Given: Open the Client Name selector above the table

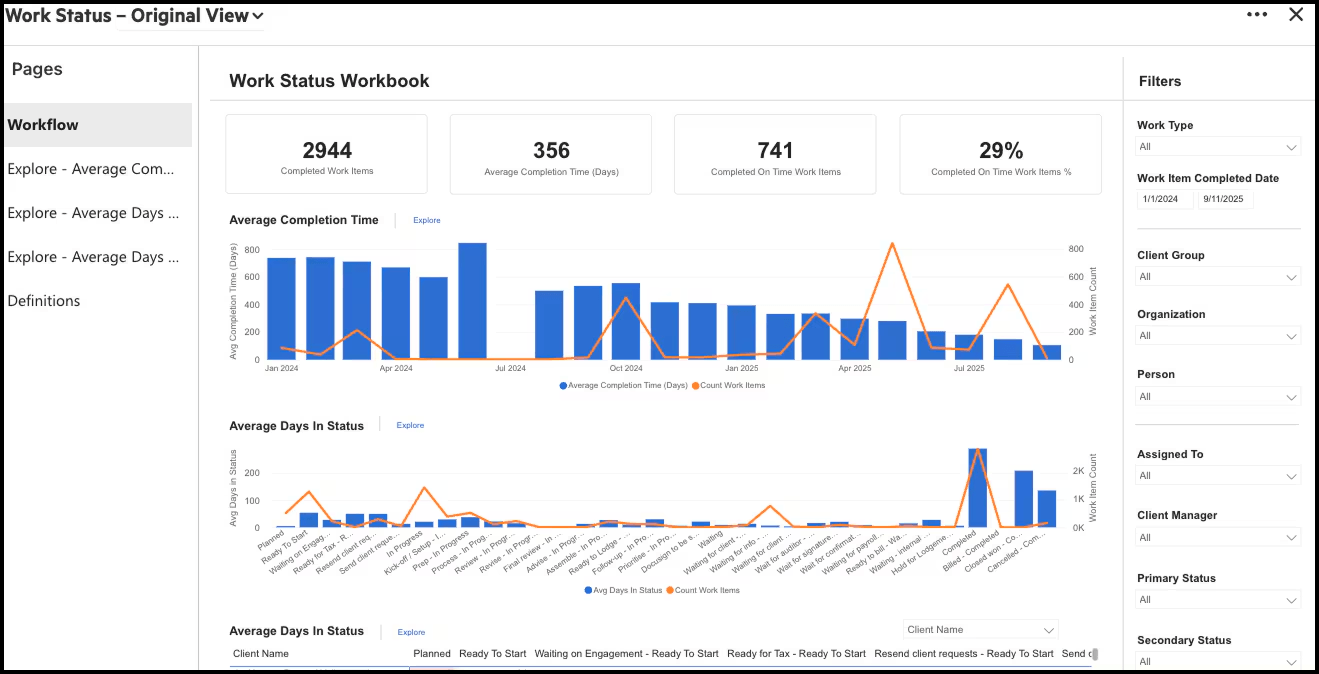Looking at the screenshot, I should point(980,630).
